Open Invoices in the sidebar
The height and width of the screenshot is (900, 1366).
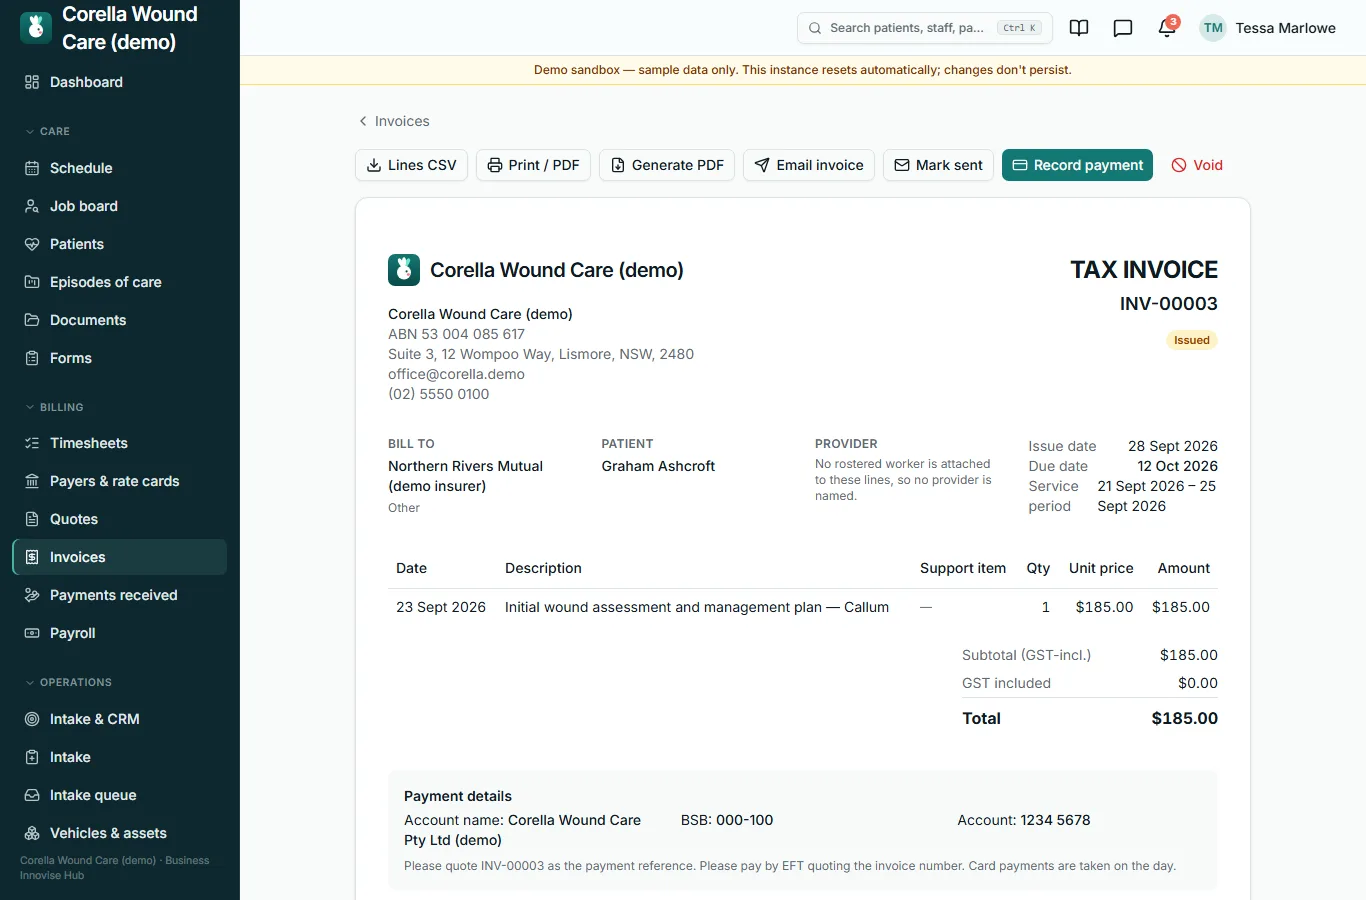coord(120,557)
